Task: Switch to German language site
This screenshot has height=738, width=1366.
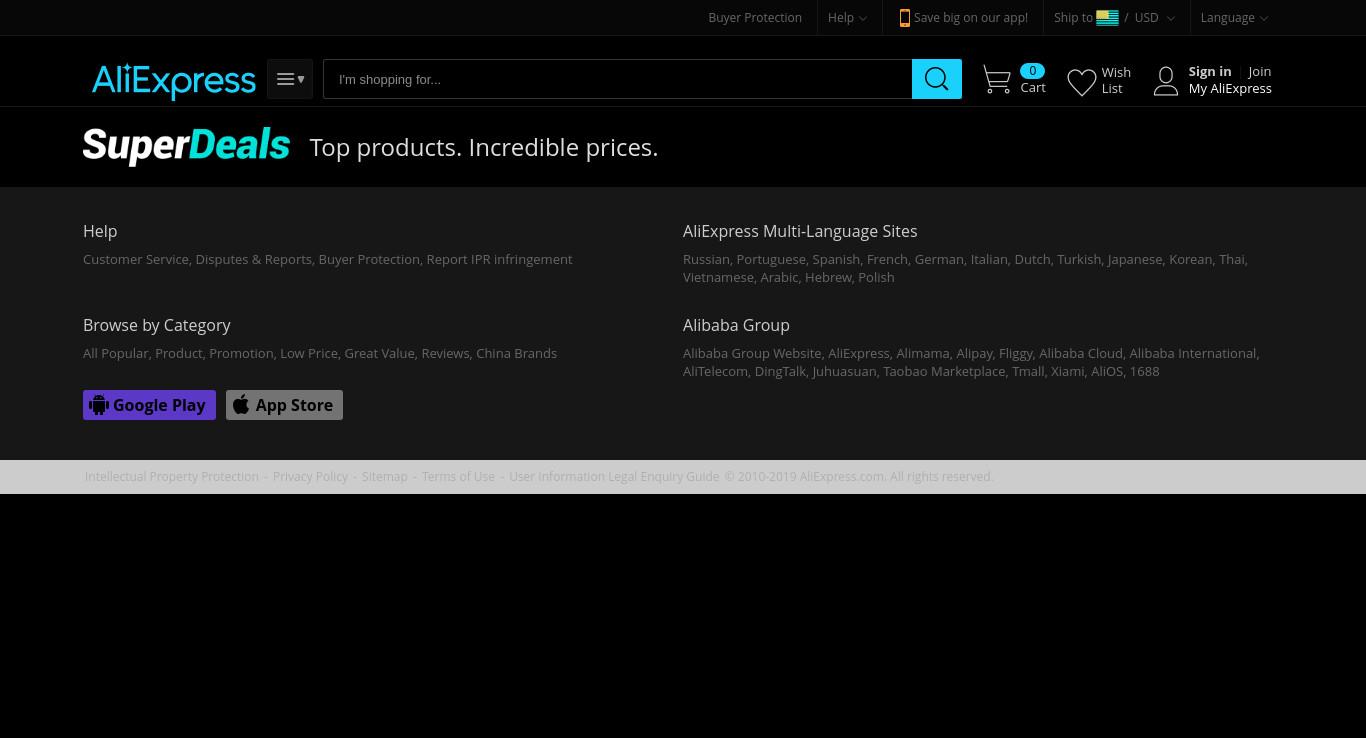Action: pos(939,259)
